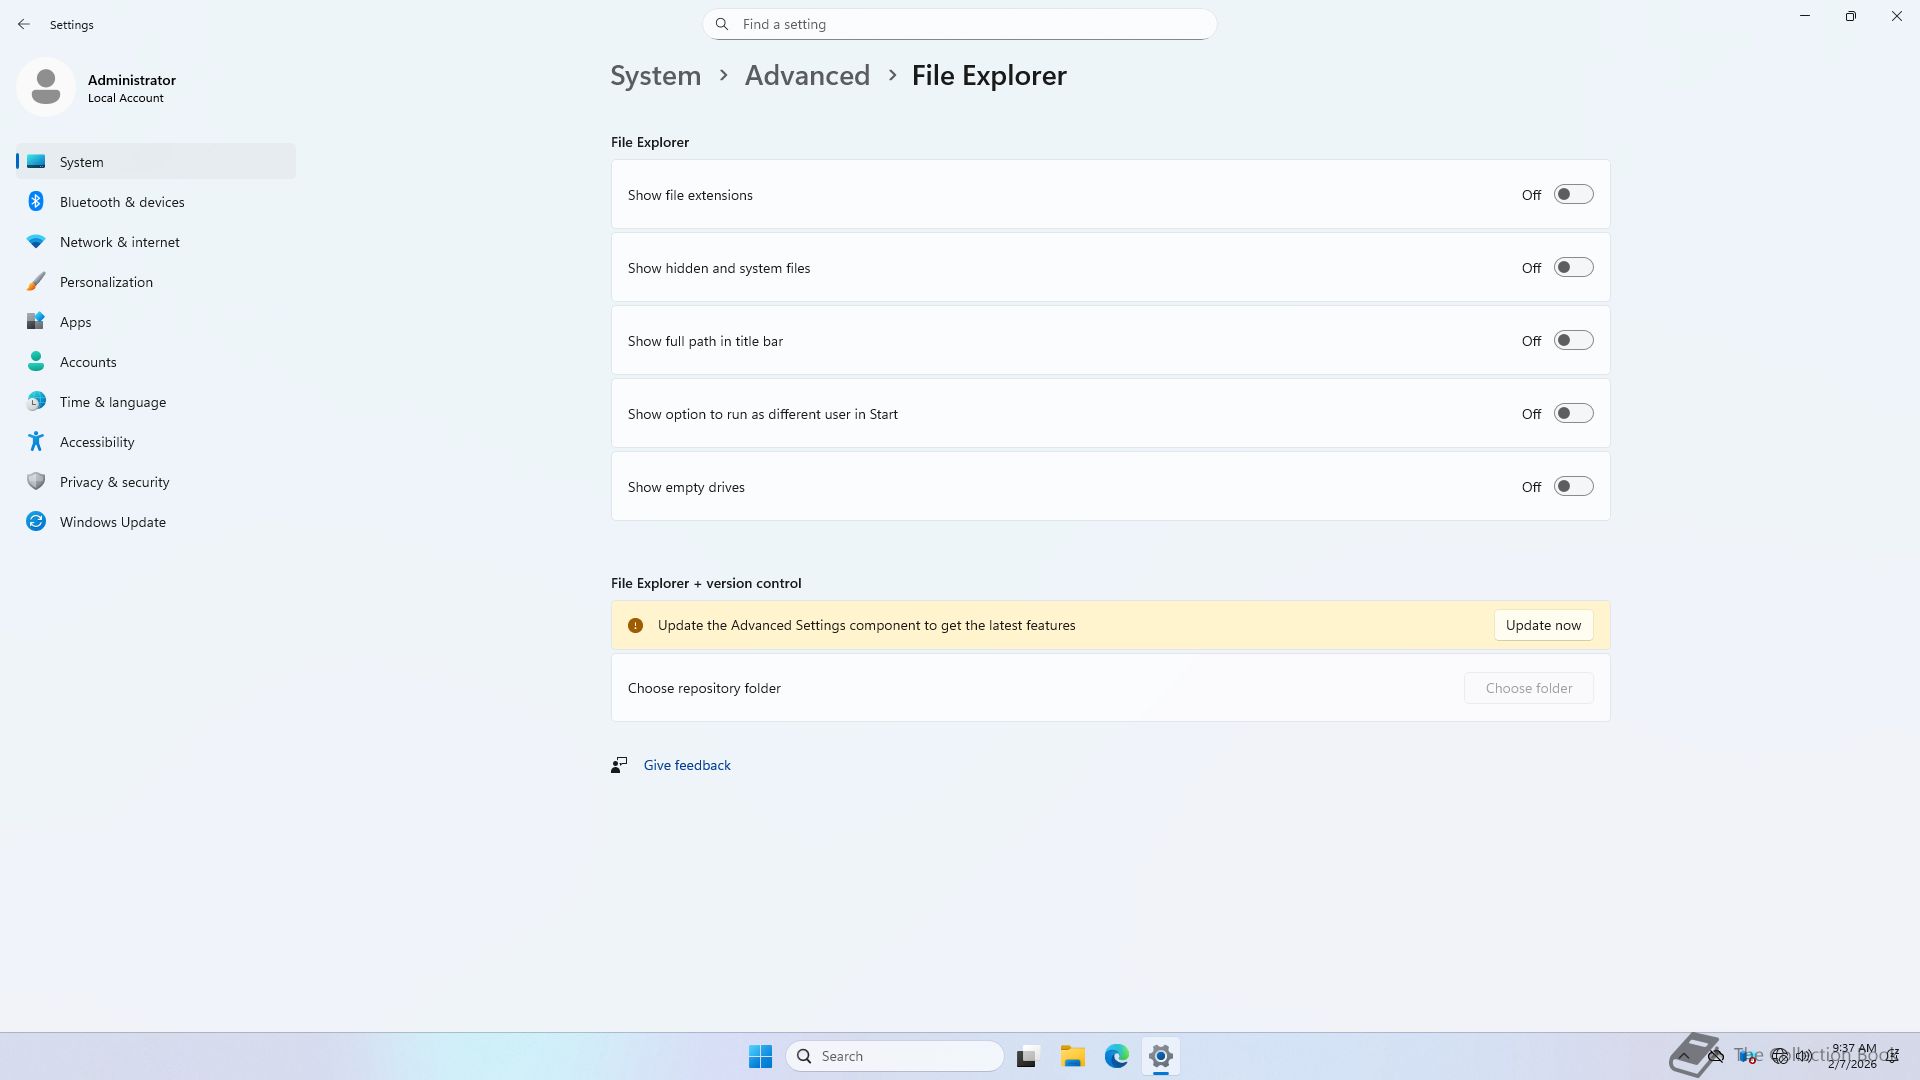This screenshot has height=1080, width=1920.
Task: Open Windows Update page
Action: point(112,522)
